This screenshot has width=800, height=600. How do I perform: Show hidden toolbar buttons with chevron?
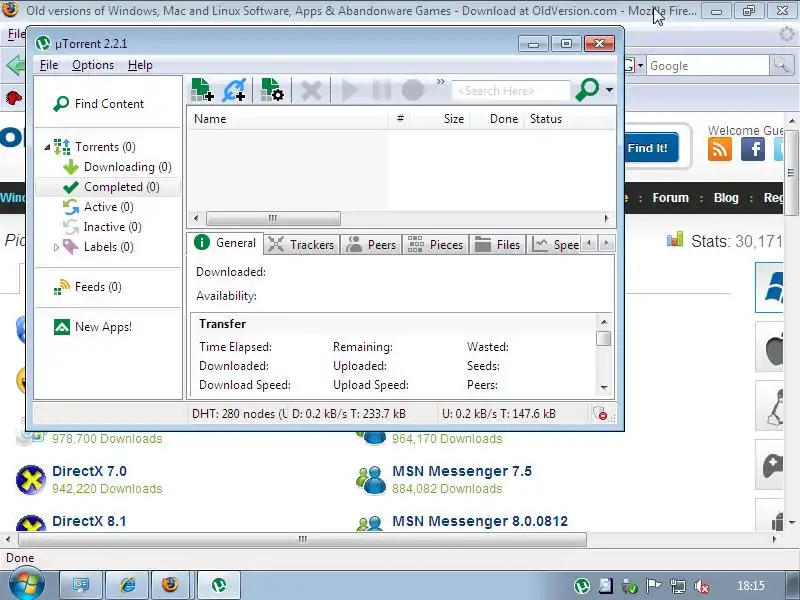[x=441, y=82]
